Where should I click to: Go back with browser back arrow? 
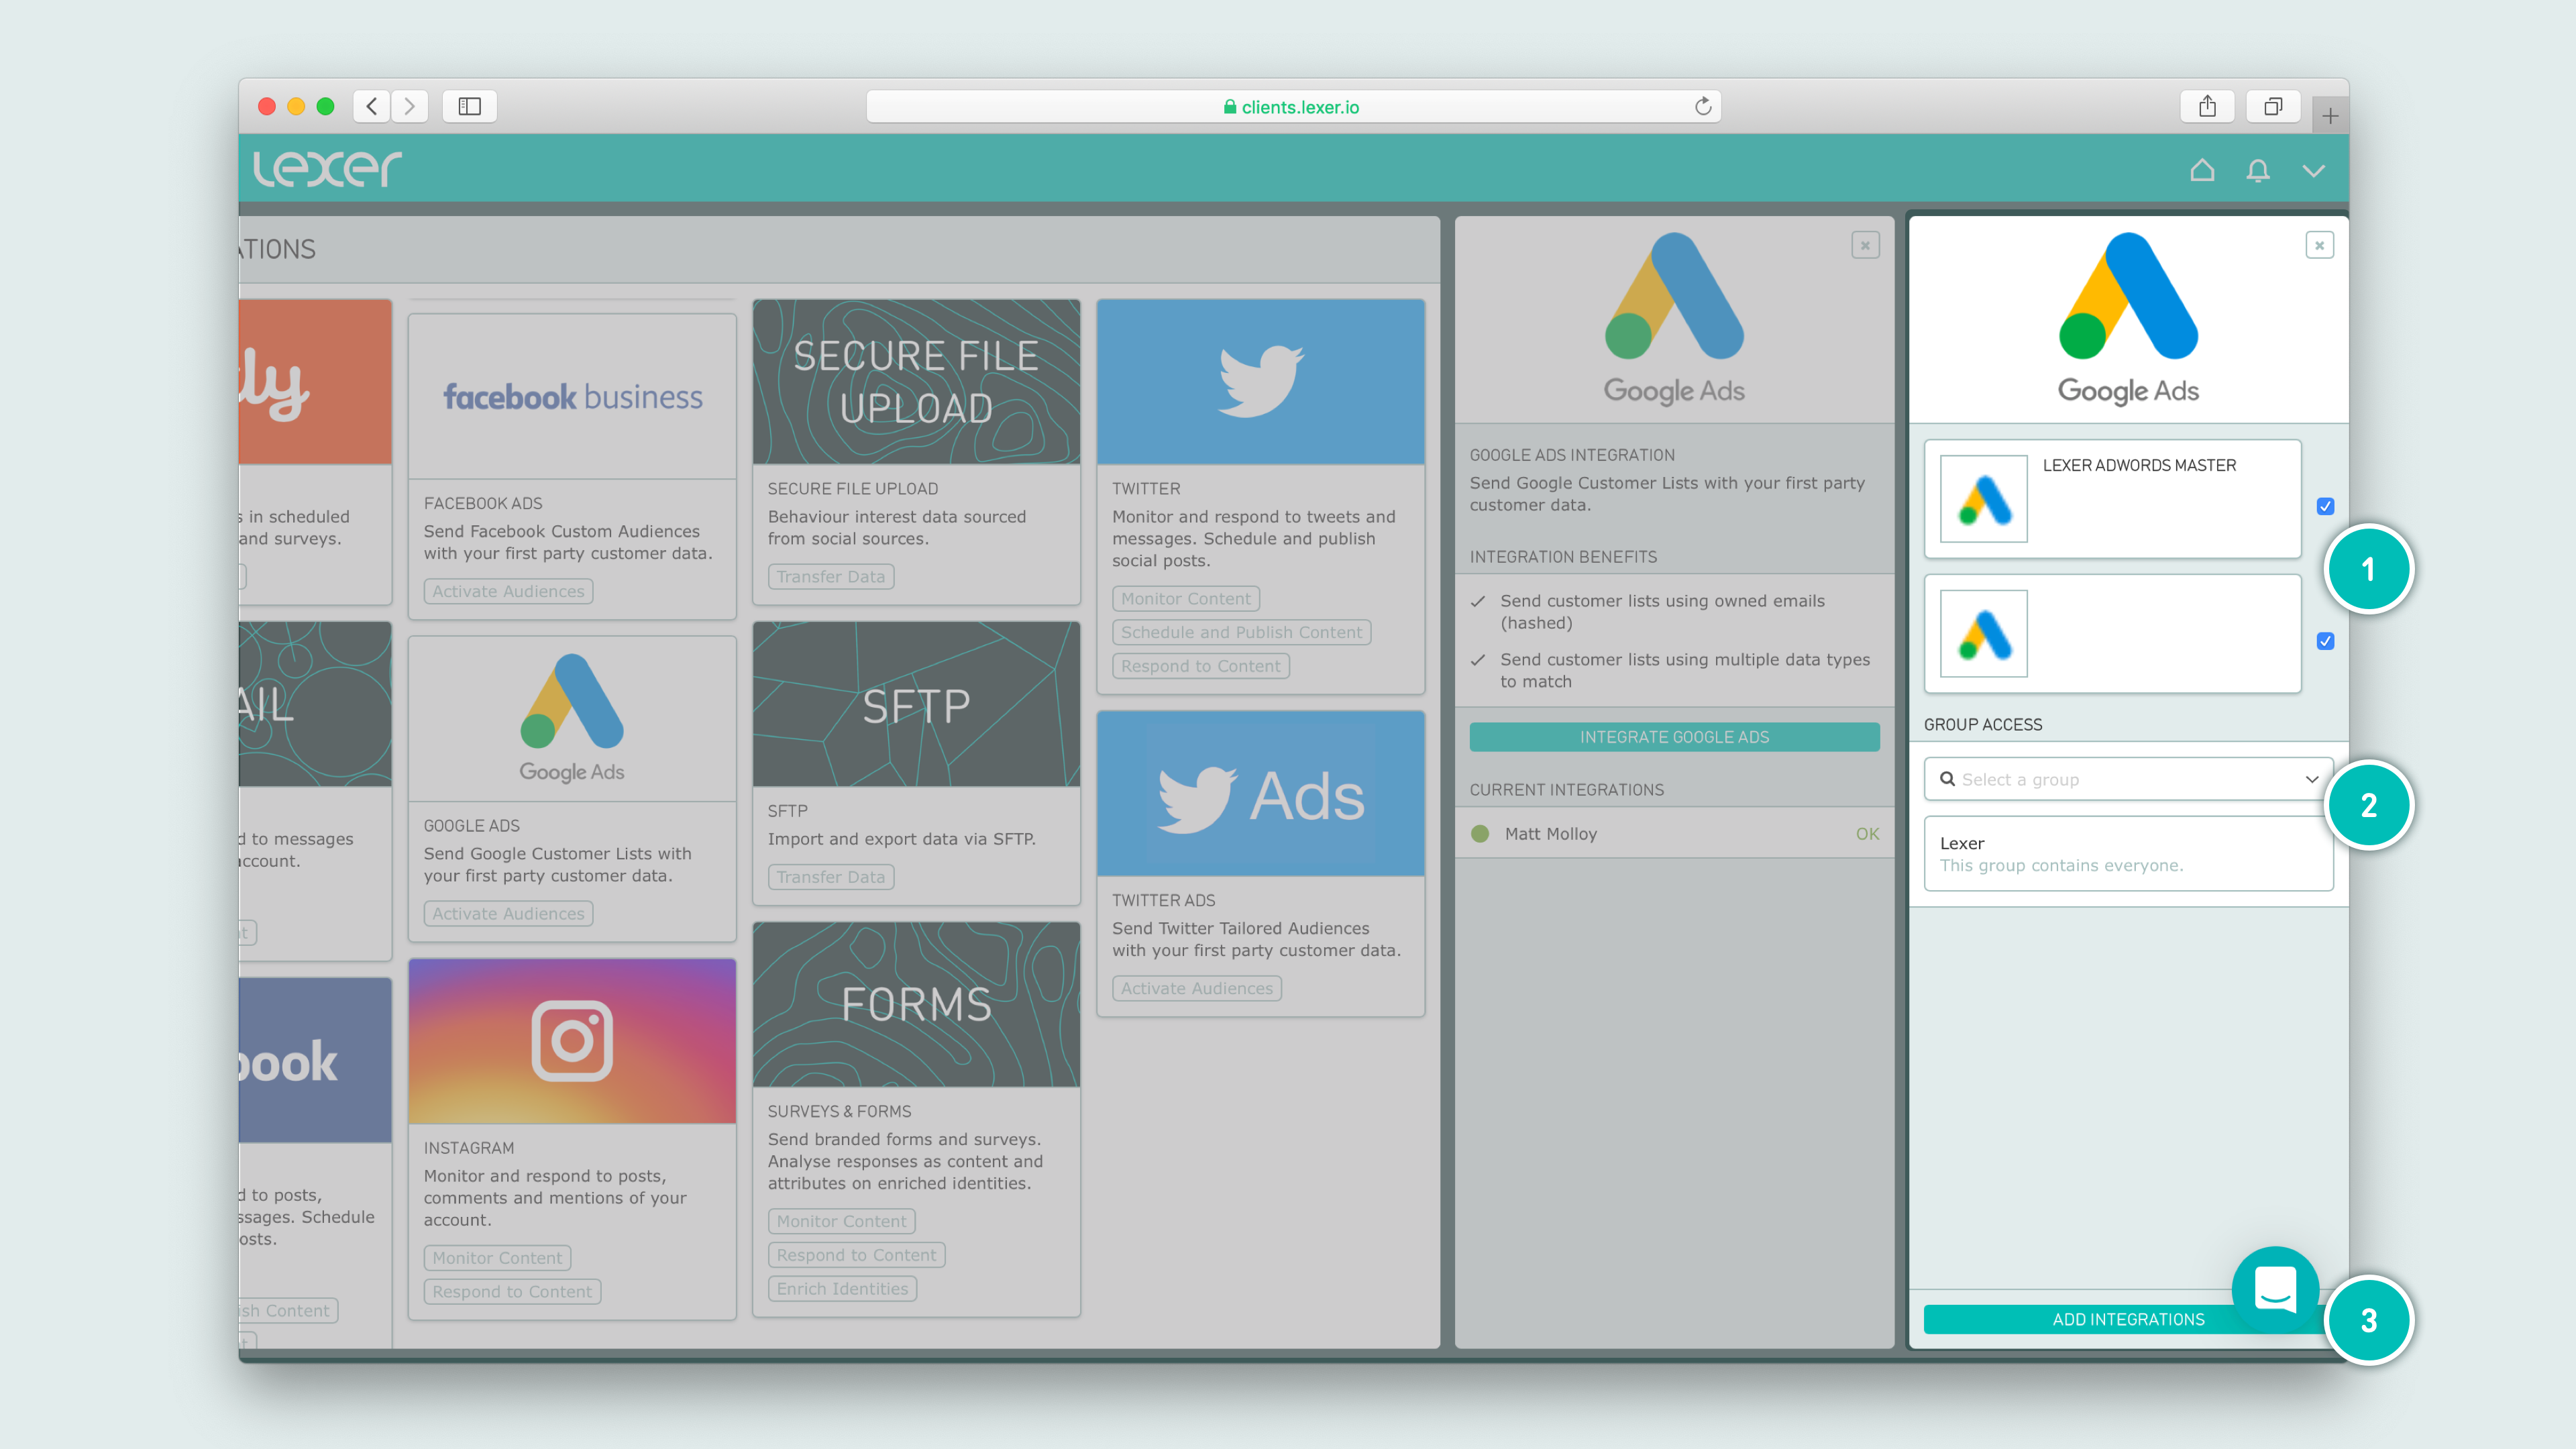click(x=372, y=106)
